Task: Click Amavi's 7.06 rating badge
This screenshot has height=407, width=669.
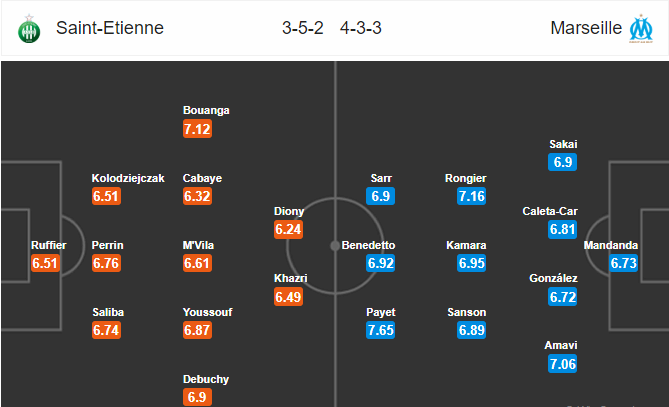Action: [562, 364]
